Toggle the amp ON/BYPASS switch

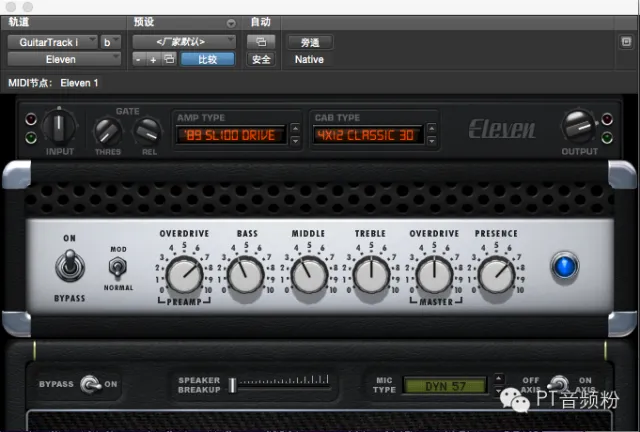click(70, 267)
